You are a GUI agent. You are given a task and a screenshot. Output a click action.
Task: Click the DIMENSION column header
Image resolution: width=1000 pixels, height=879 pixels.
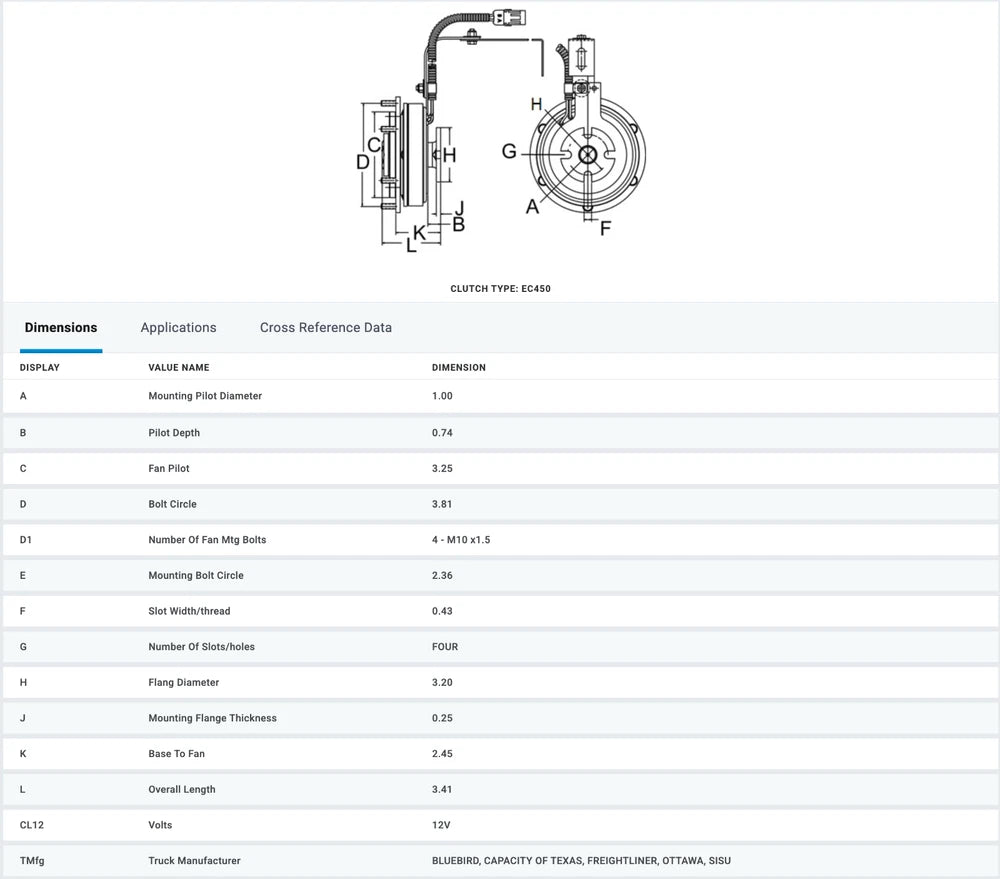coord(458,368)
